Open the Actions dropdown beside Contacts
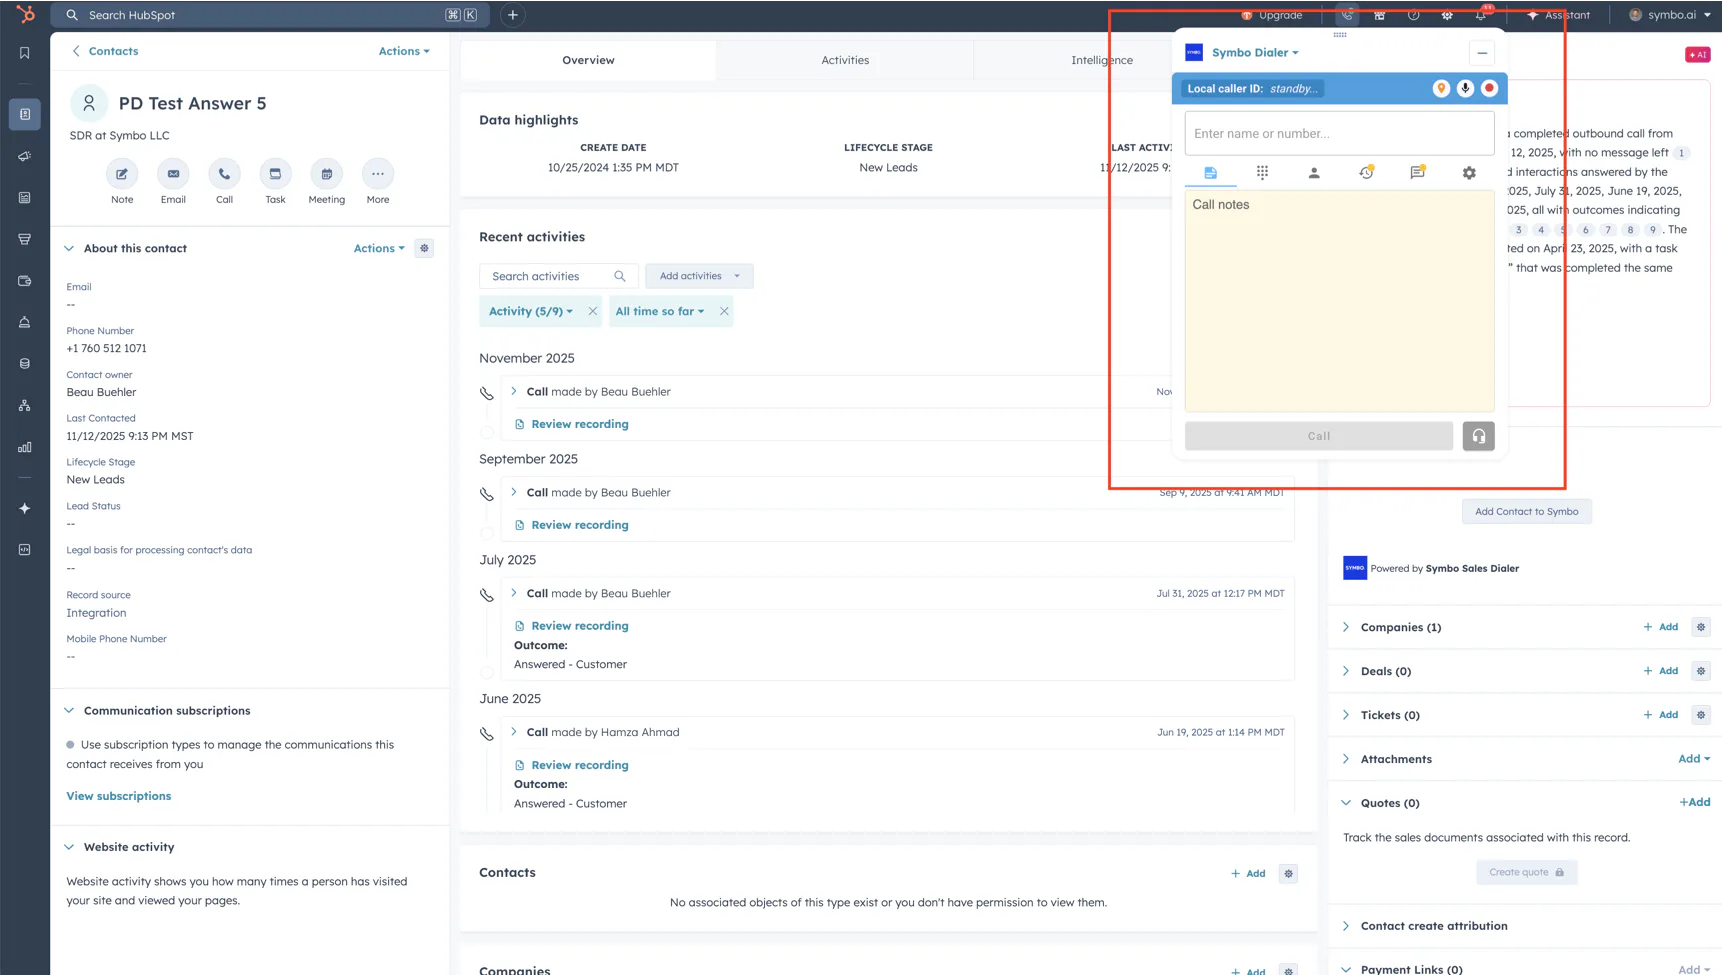The height and width of the screenshot is (975, 1722). [x=404, y=51]
